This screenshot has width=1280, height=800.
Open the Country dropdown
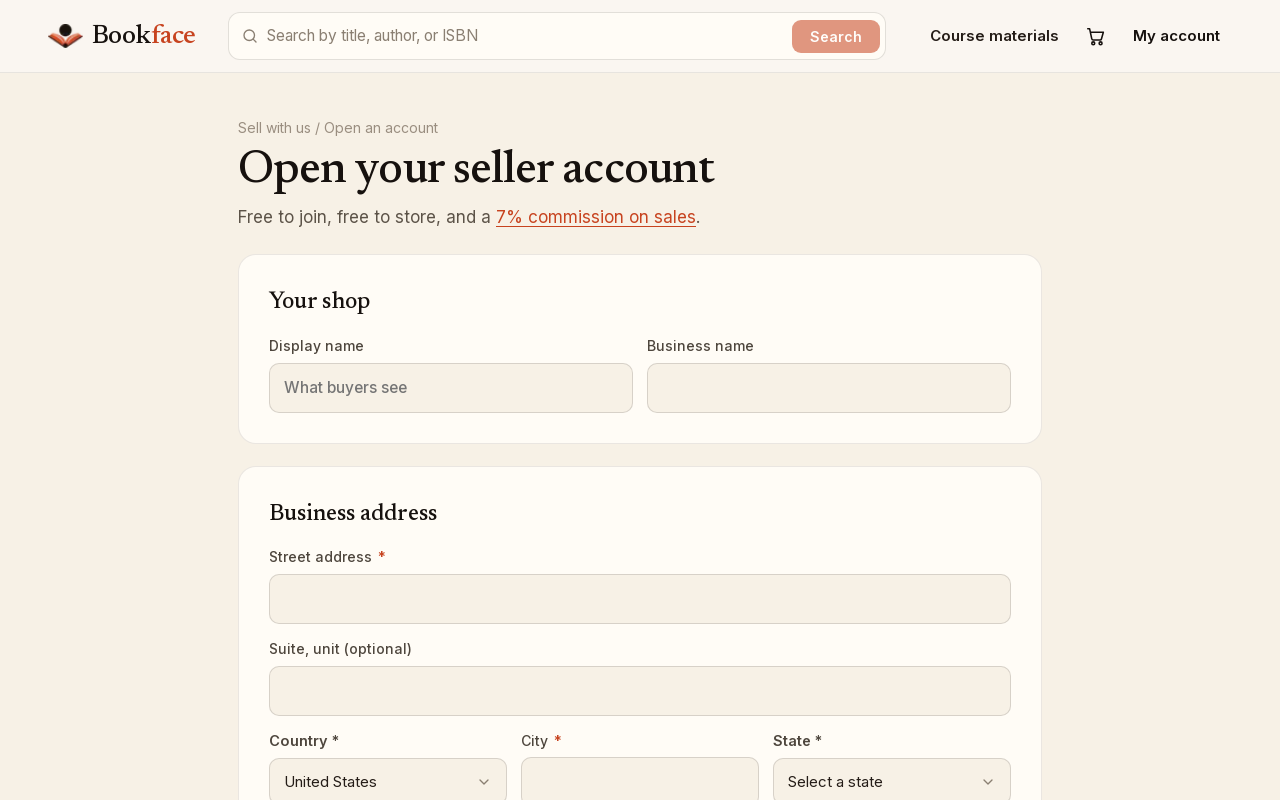tap(388, 781)
